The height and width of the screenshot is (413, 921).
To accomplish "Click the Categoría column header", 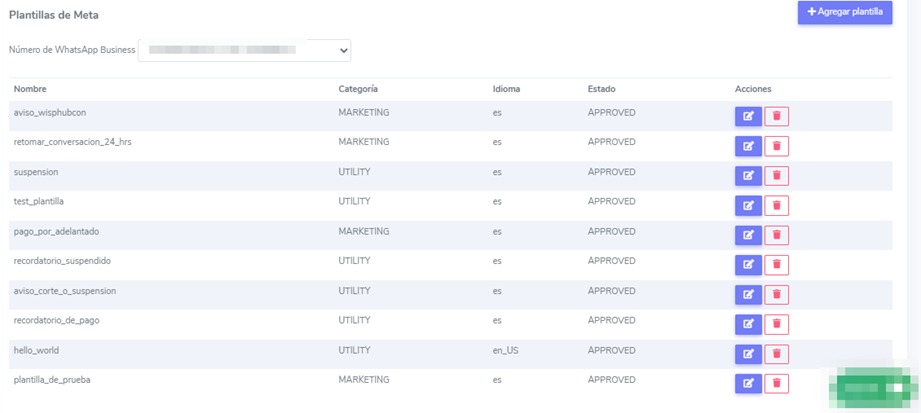I will [358, 89].
